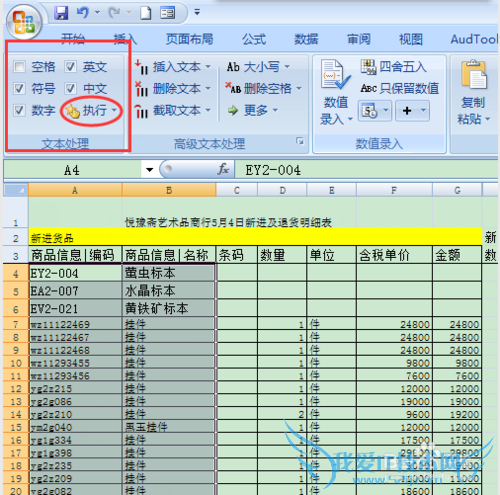Switch to the 开始 tab

pyautogui.click(x=73, y=39)
